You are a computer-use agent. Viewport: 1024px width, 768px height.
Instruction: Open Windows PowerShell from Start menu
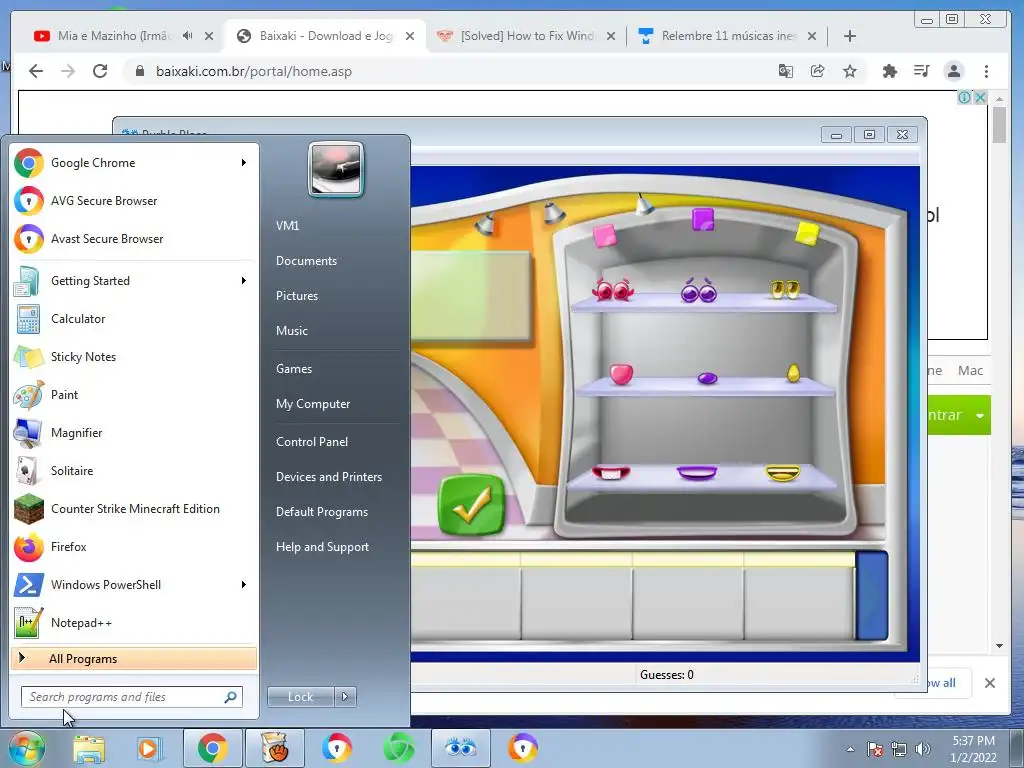134,584
